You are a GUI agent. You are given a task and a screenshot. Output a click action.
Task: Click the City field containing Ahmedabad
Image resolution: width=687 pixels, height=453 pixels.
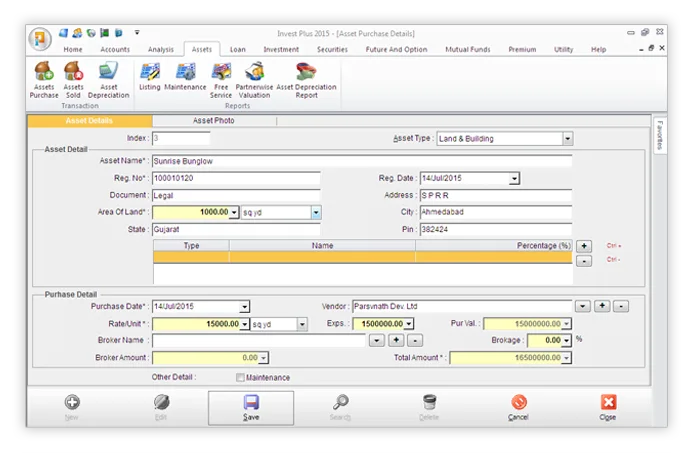(496, 212)
